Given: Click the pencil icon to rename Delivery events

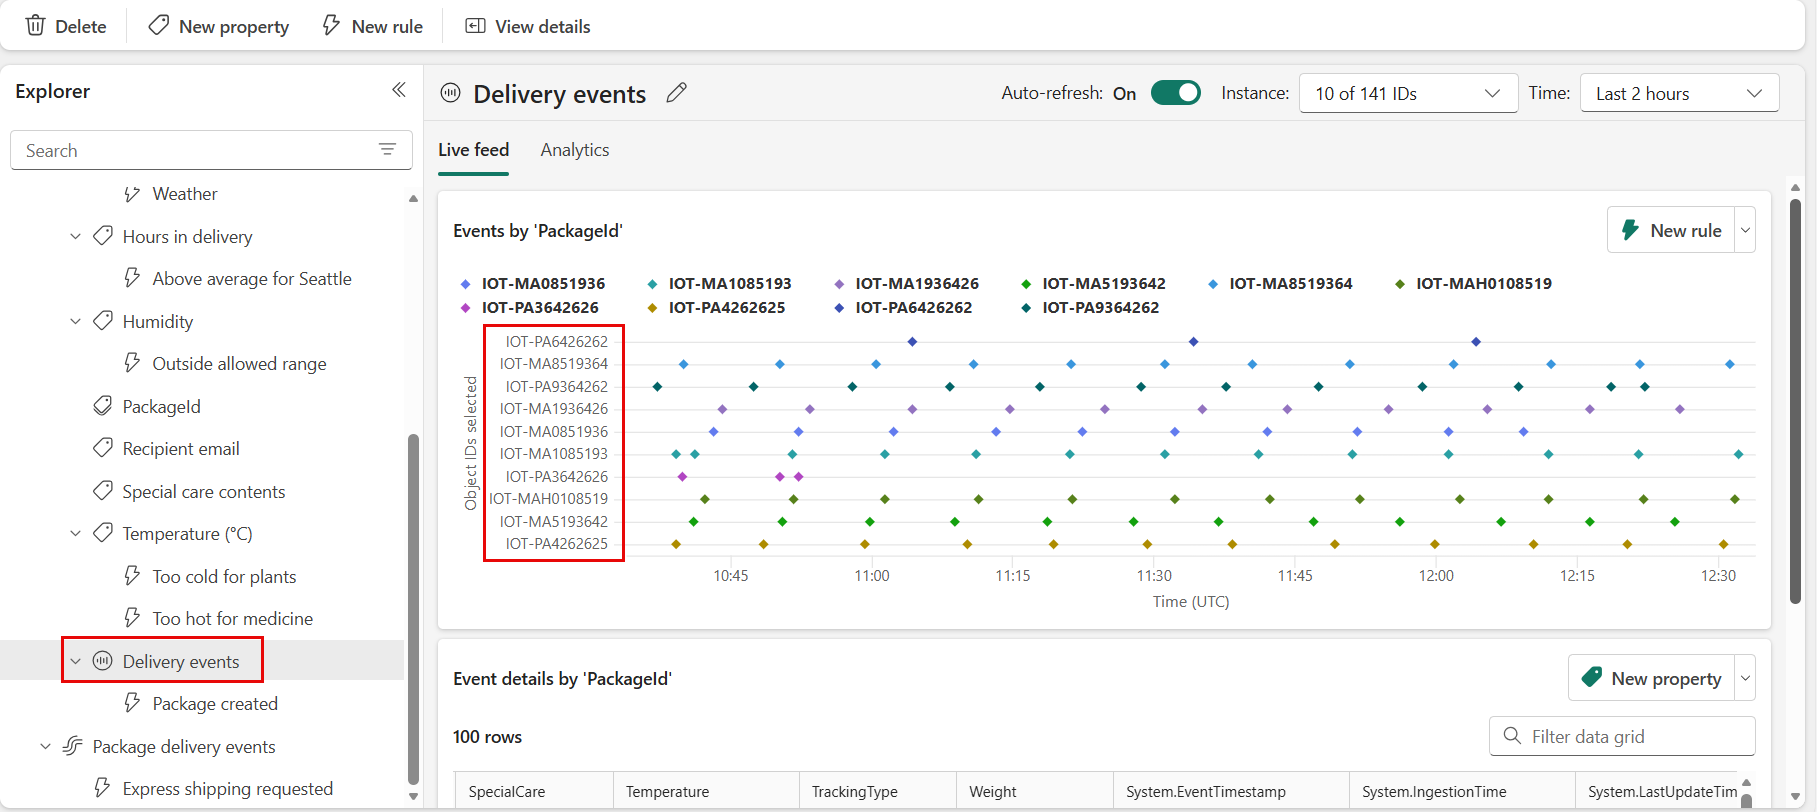Looking at the screenshot, I should coord(677,93).
